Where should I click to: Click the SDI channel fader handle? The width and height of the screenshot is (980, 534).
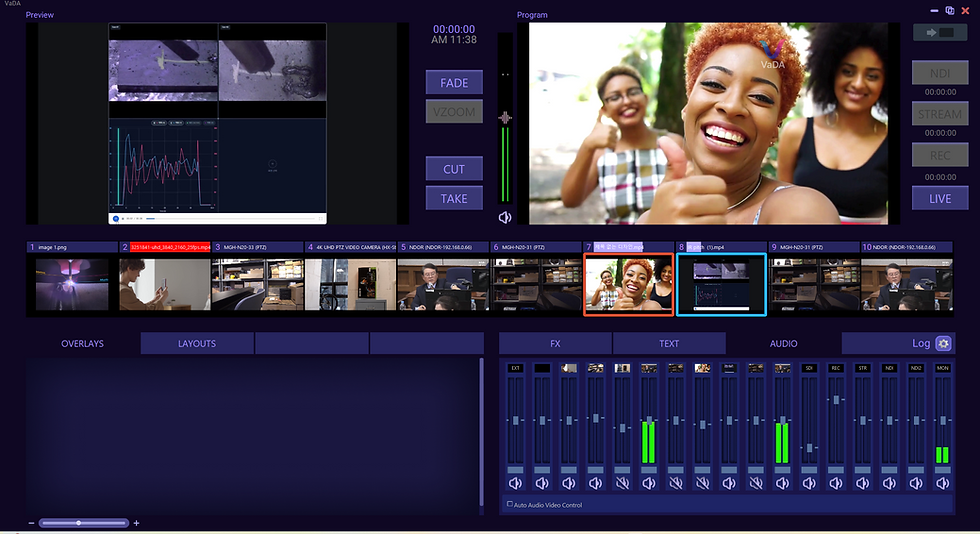809,448
